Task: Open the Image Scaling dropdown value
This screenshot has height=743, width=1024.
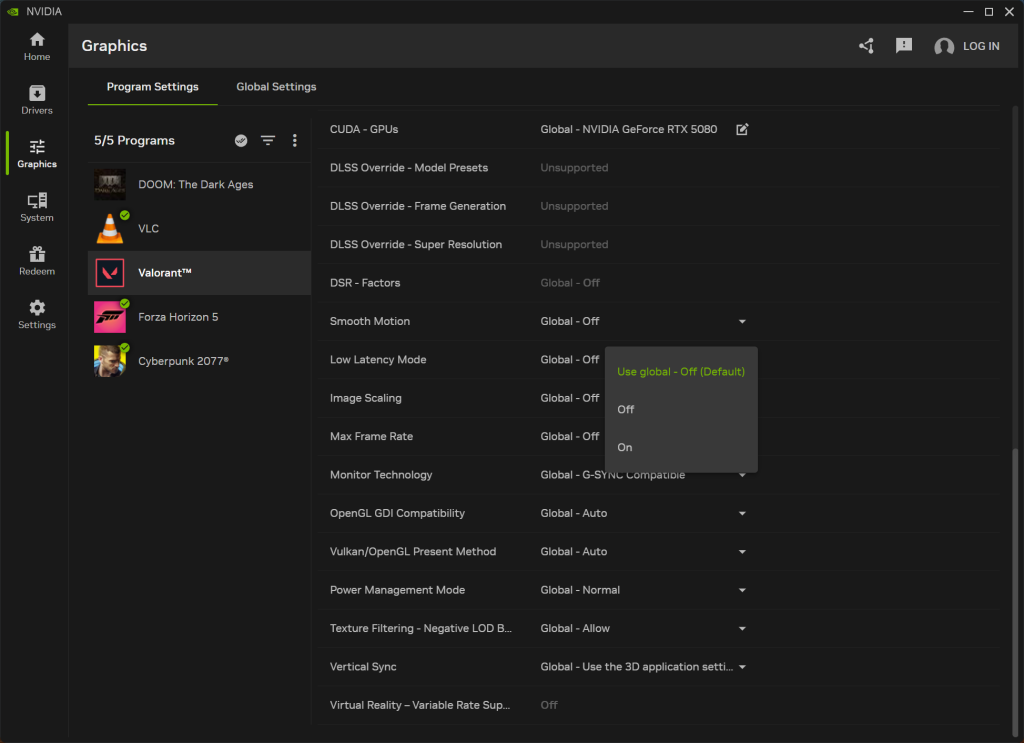Action: 569,398
